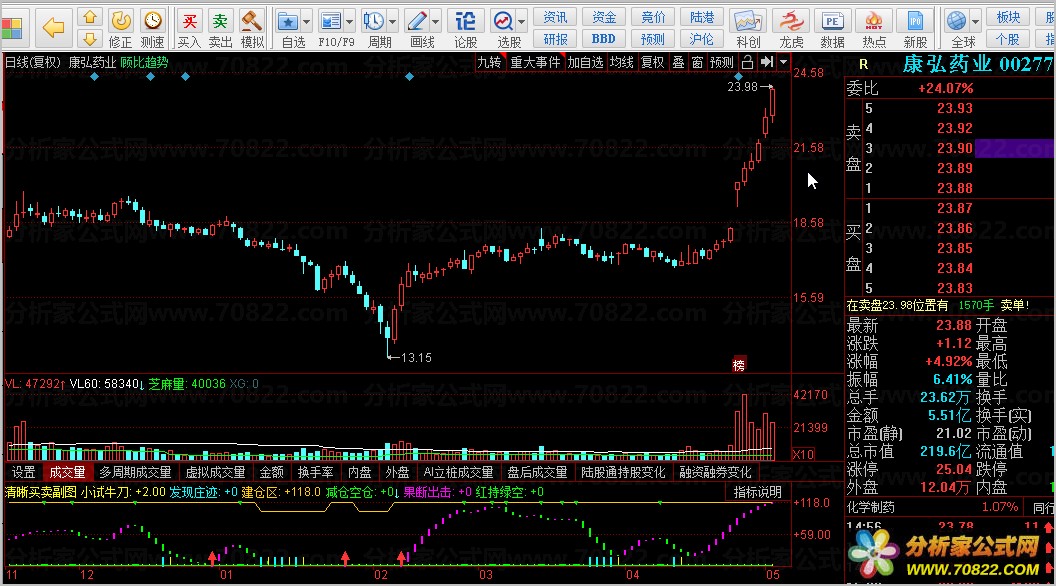Click the 卖出 sell icon
1056x586 pixels.
click(220, 28)
